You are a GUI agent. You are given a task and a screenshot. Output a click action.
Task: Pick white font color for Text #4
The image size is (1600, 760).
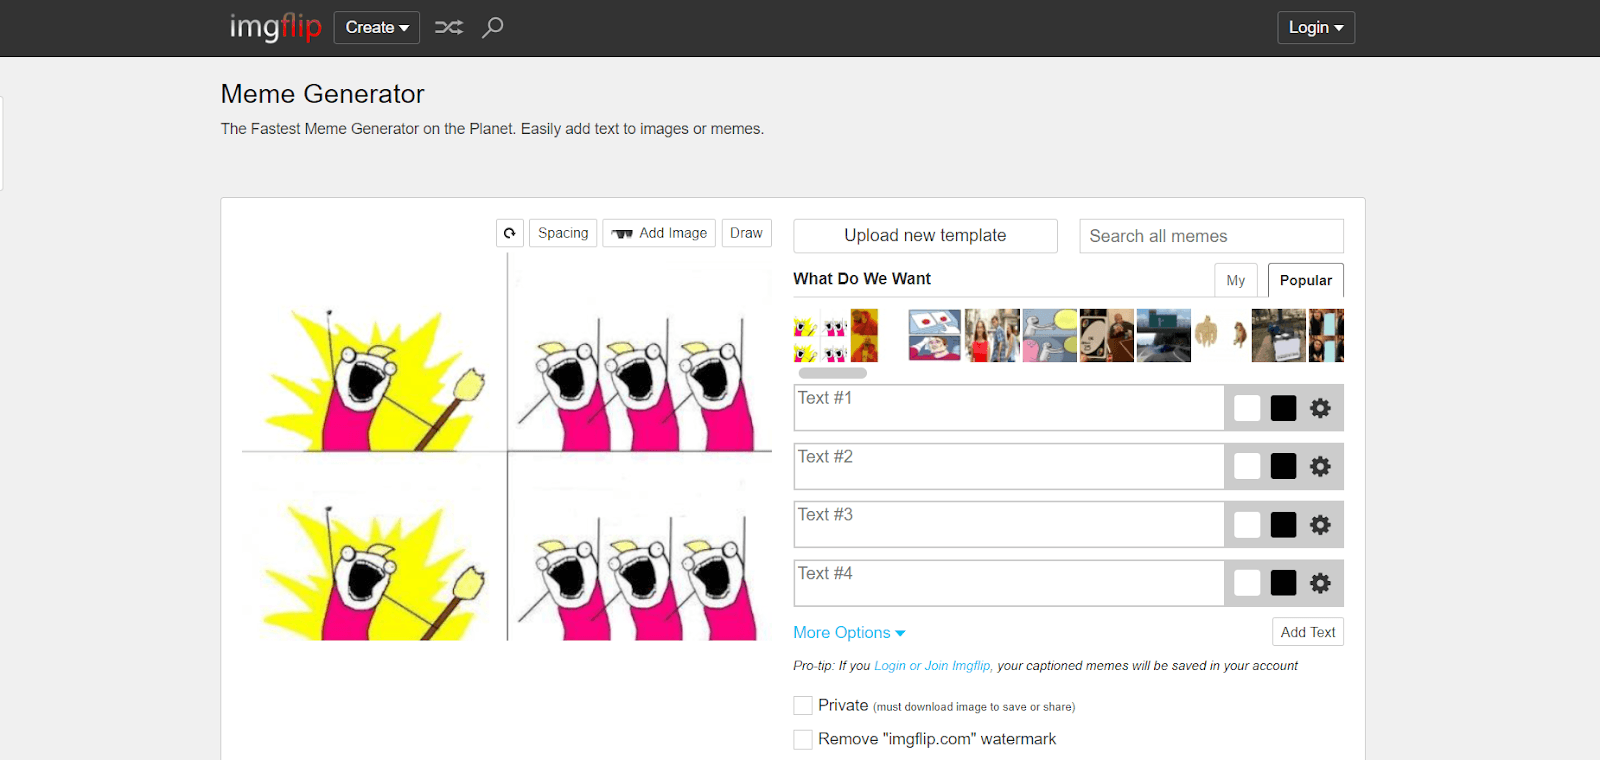pos(1247,583)
